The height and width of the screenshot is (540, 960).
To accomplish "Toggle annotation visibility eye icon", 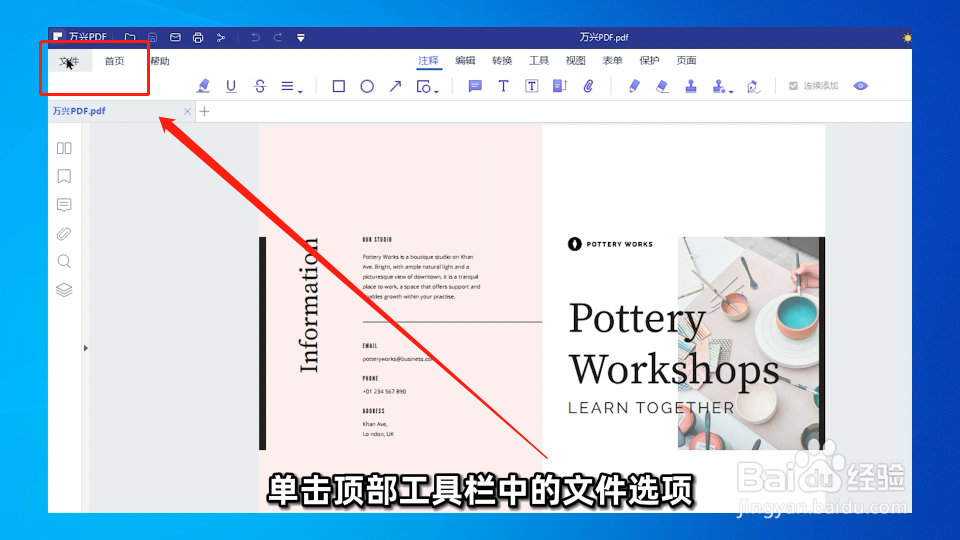I will 861,86.
